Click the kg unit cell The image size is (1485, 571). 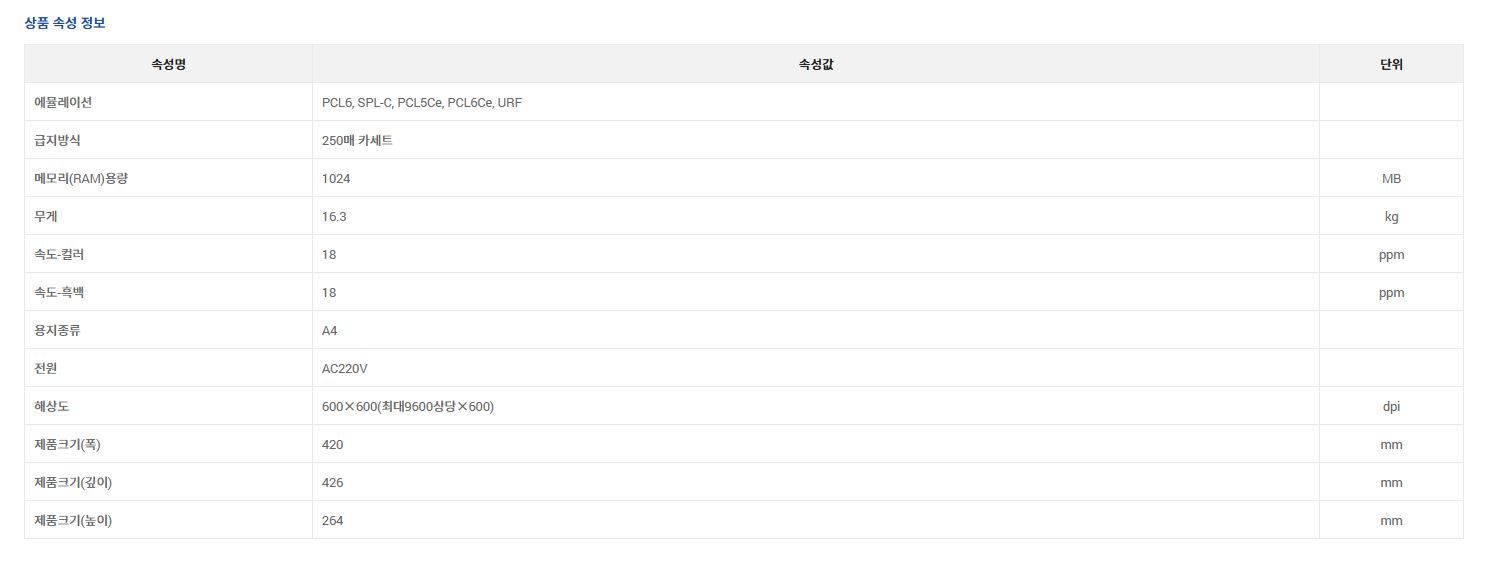tap(1391, 216)
